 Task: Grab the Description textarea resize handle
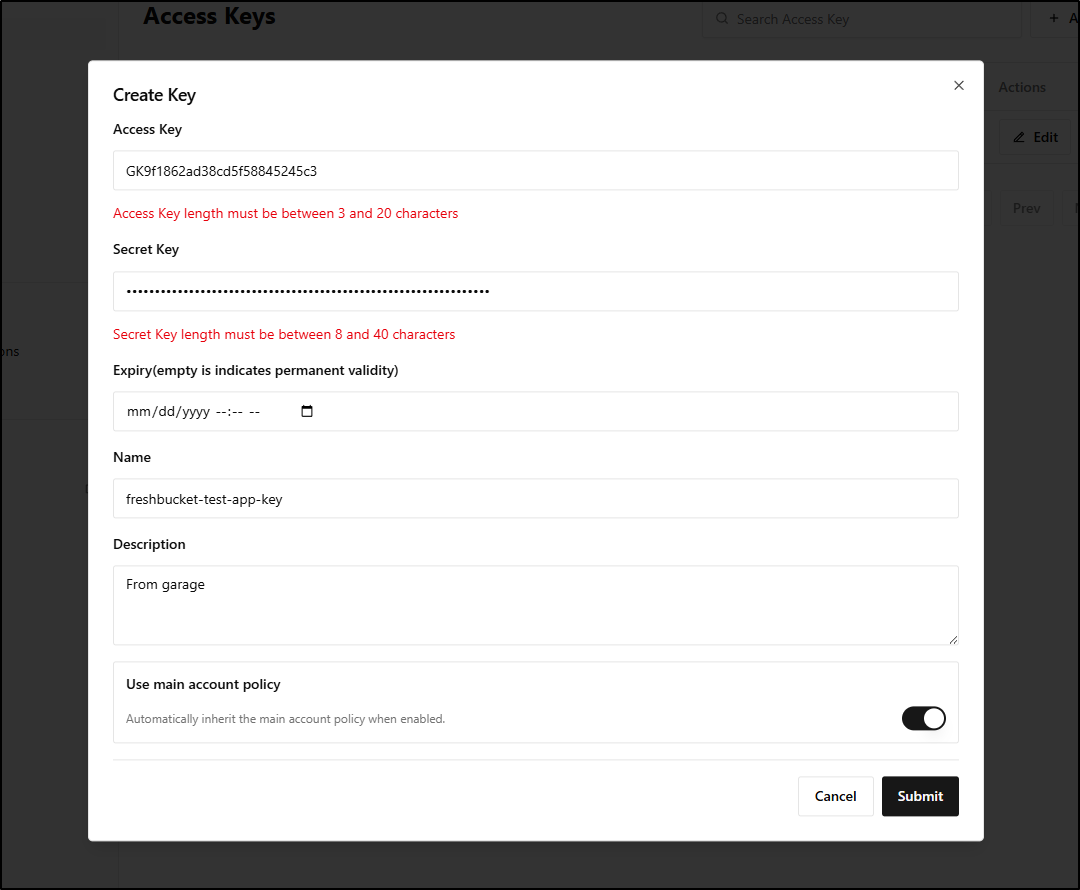click(x=953, y=639)
